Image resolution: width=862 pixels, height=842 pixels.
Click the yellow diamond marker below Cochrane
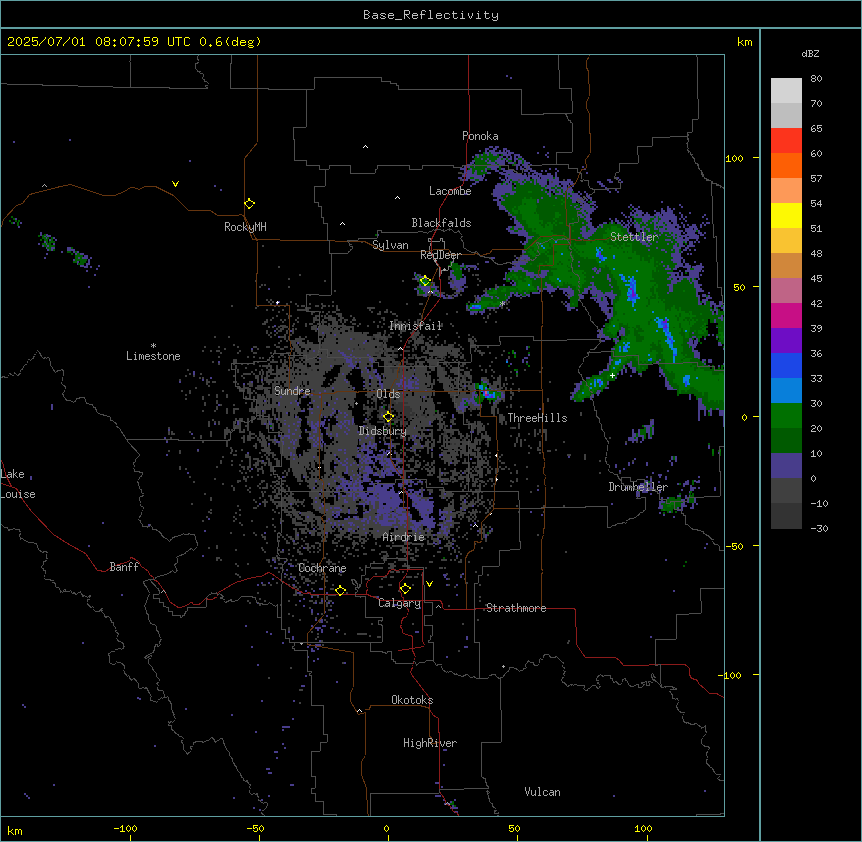pos(340,590)
